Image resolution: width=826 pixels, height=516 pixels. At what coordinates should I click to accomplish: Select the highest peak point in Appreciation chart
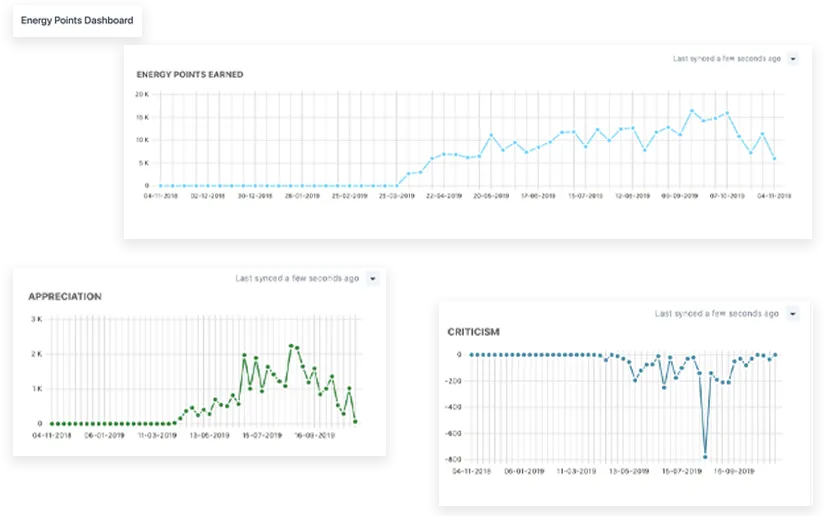[290, 346]
